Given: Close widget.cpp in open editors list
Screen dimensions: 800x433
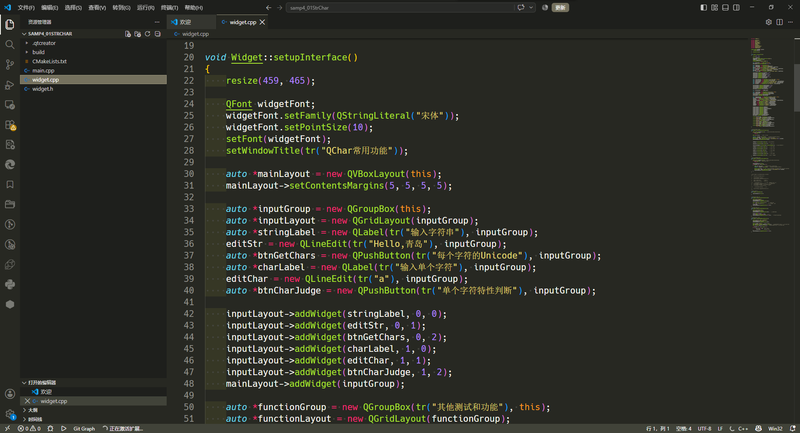Looking at the screenshot, I should coord(28,401).
